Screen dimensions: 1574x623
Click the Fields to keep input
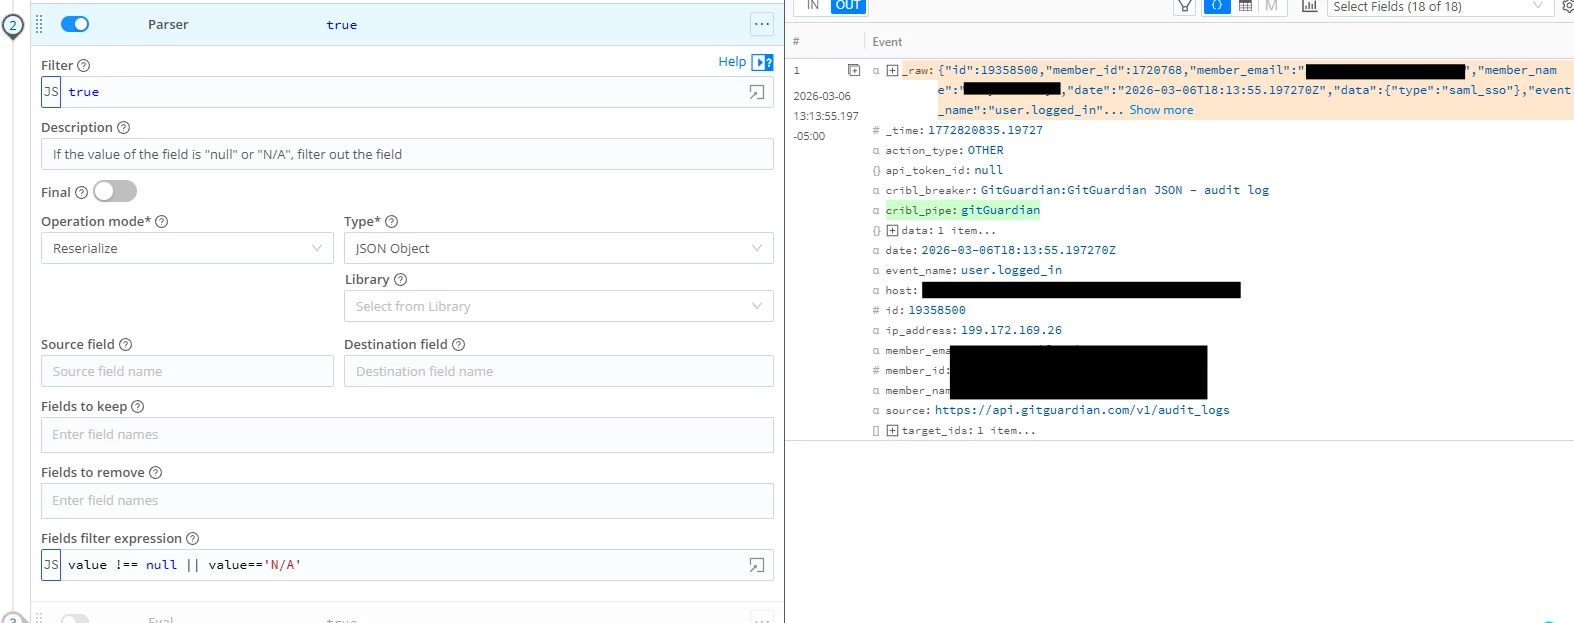[x=407, y=435]
